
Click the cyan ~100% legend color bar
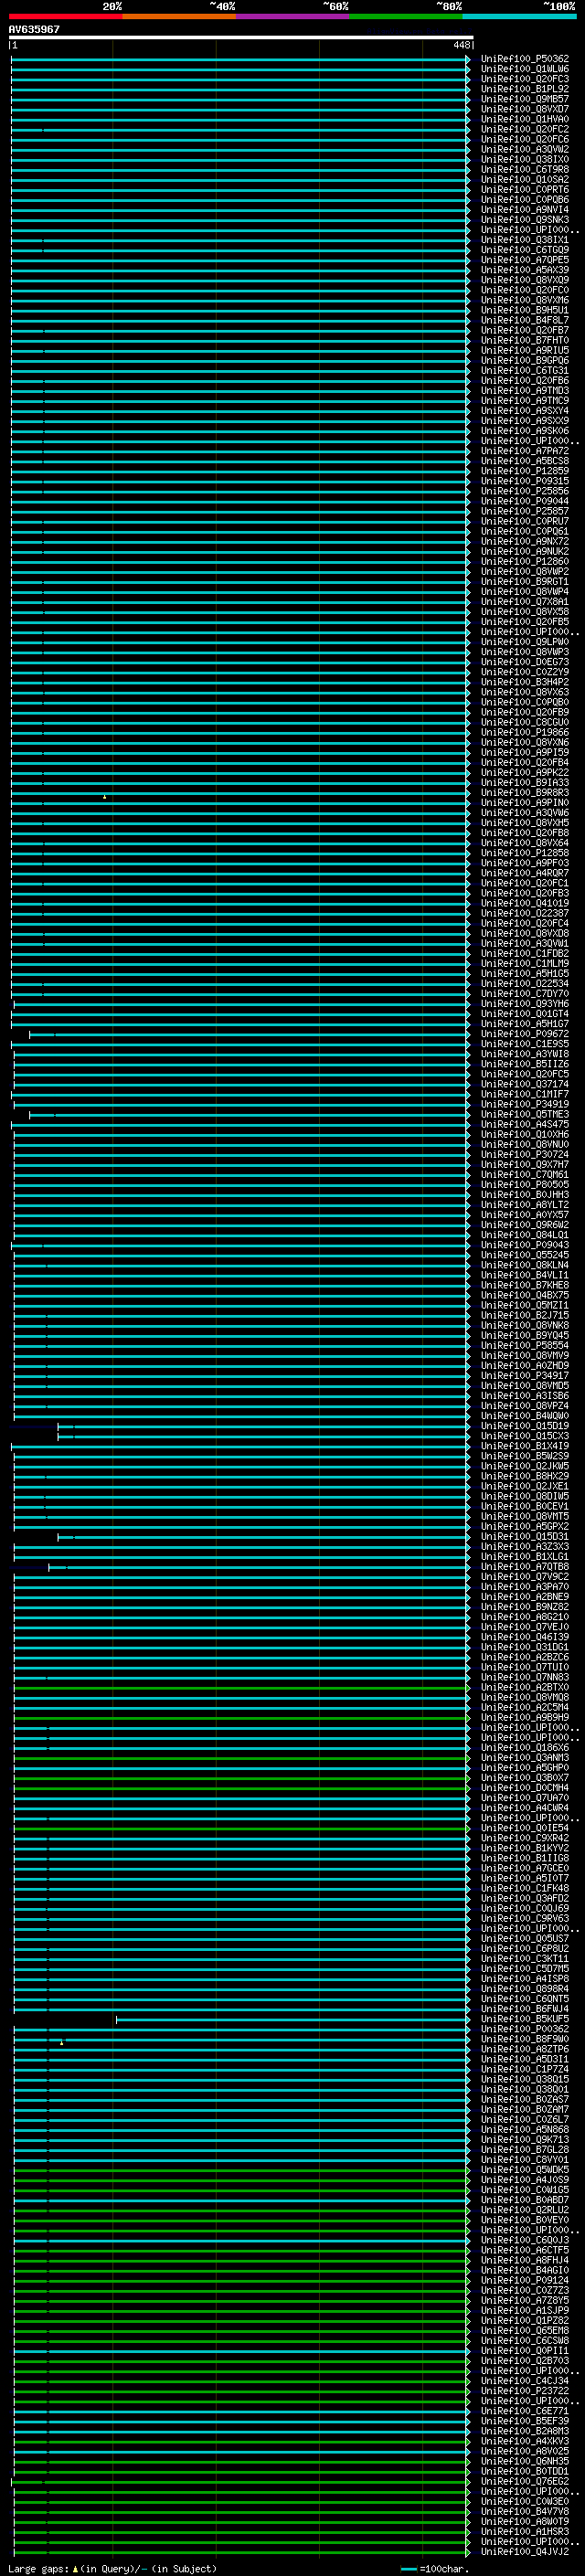point(520,16)
